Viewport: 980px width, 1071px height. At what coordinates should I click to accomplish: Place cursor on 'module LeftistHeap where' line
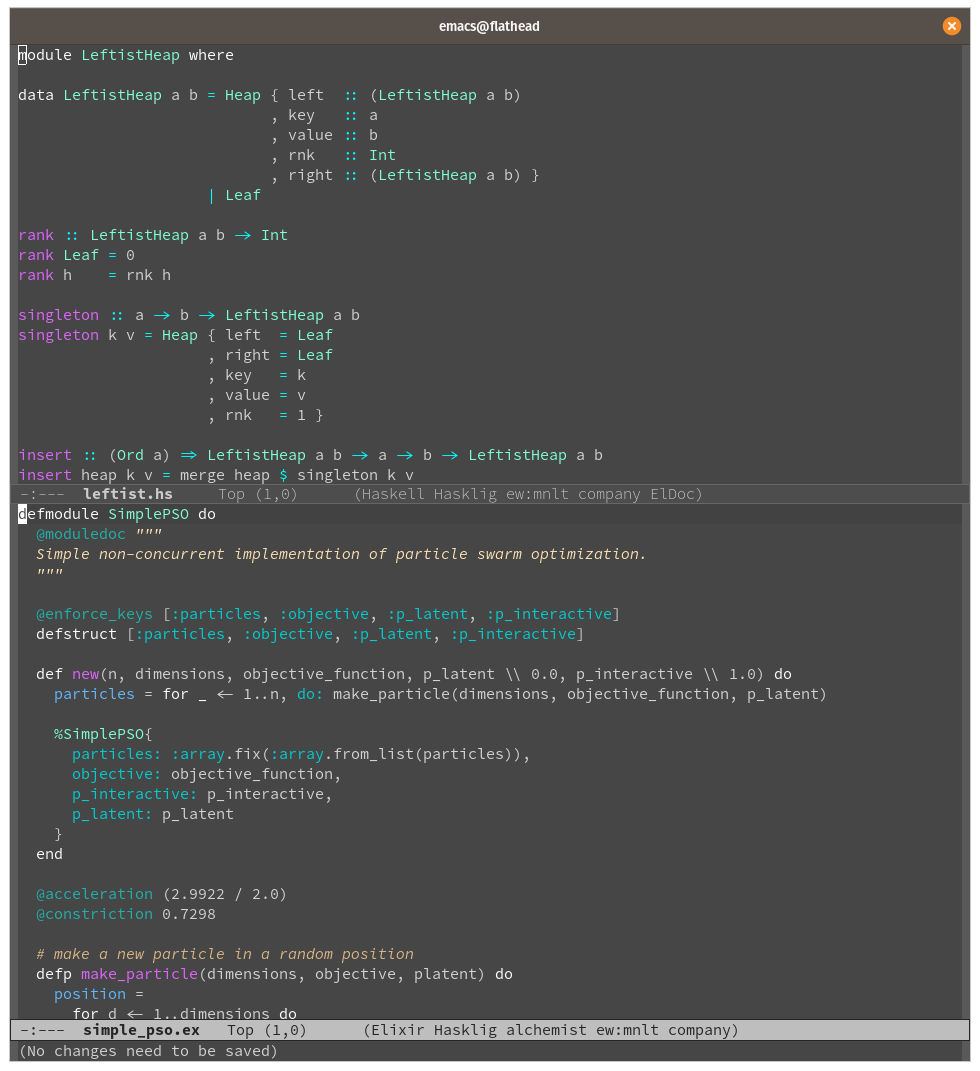point(126,55)
